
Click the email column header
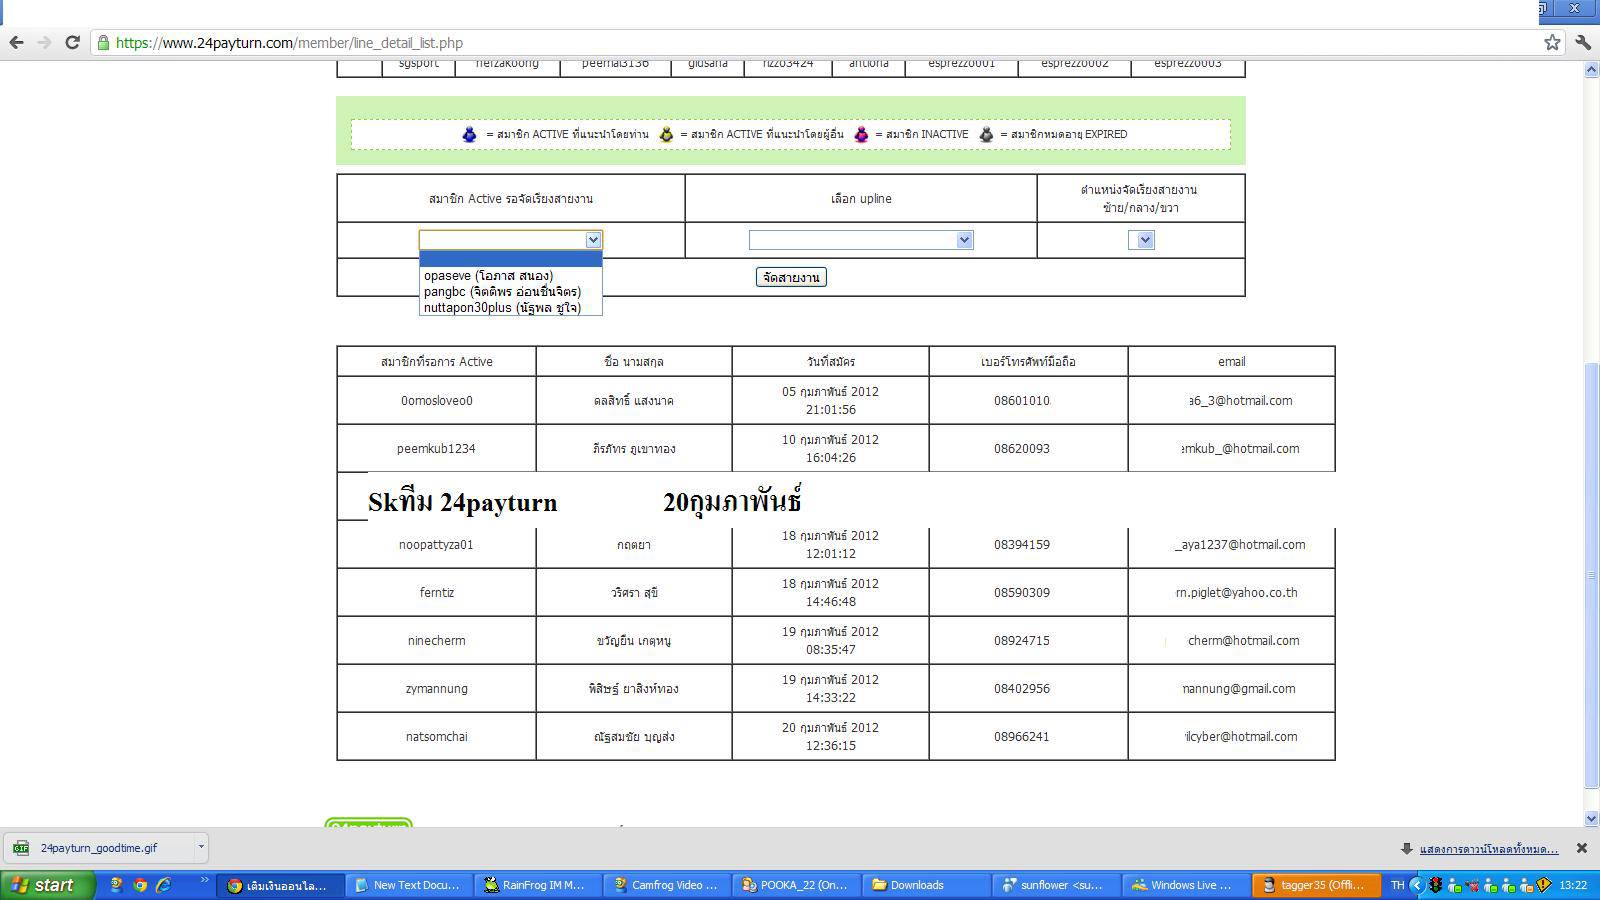1232,361
